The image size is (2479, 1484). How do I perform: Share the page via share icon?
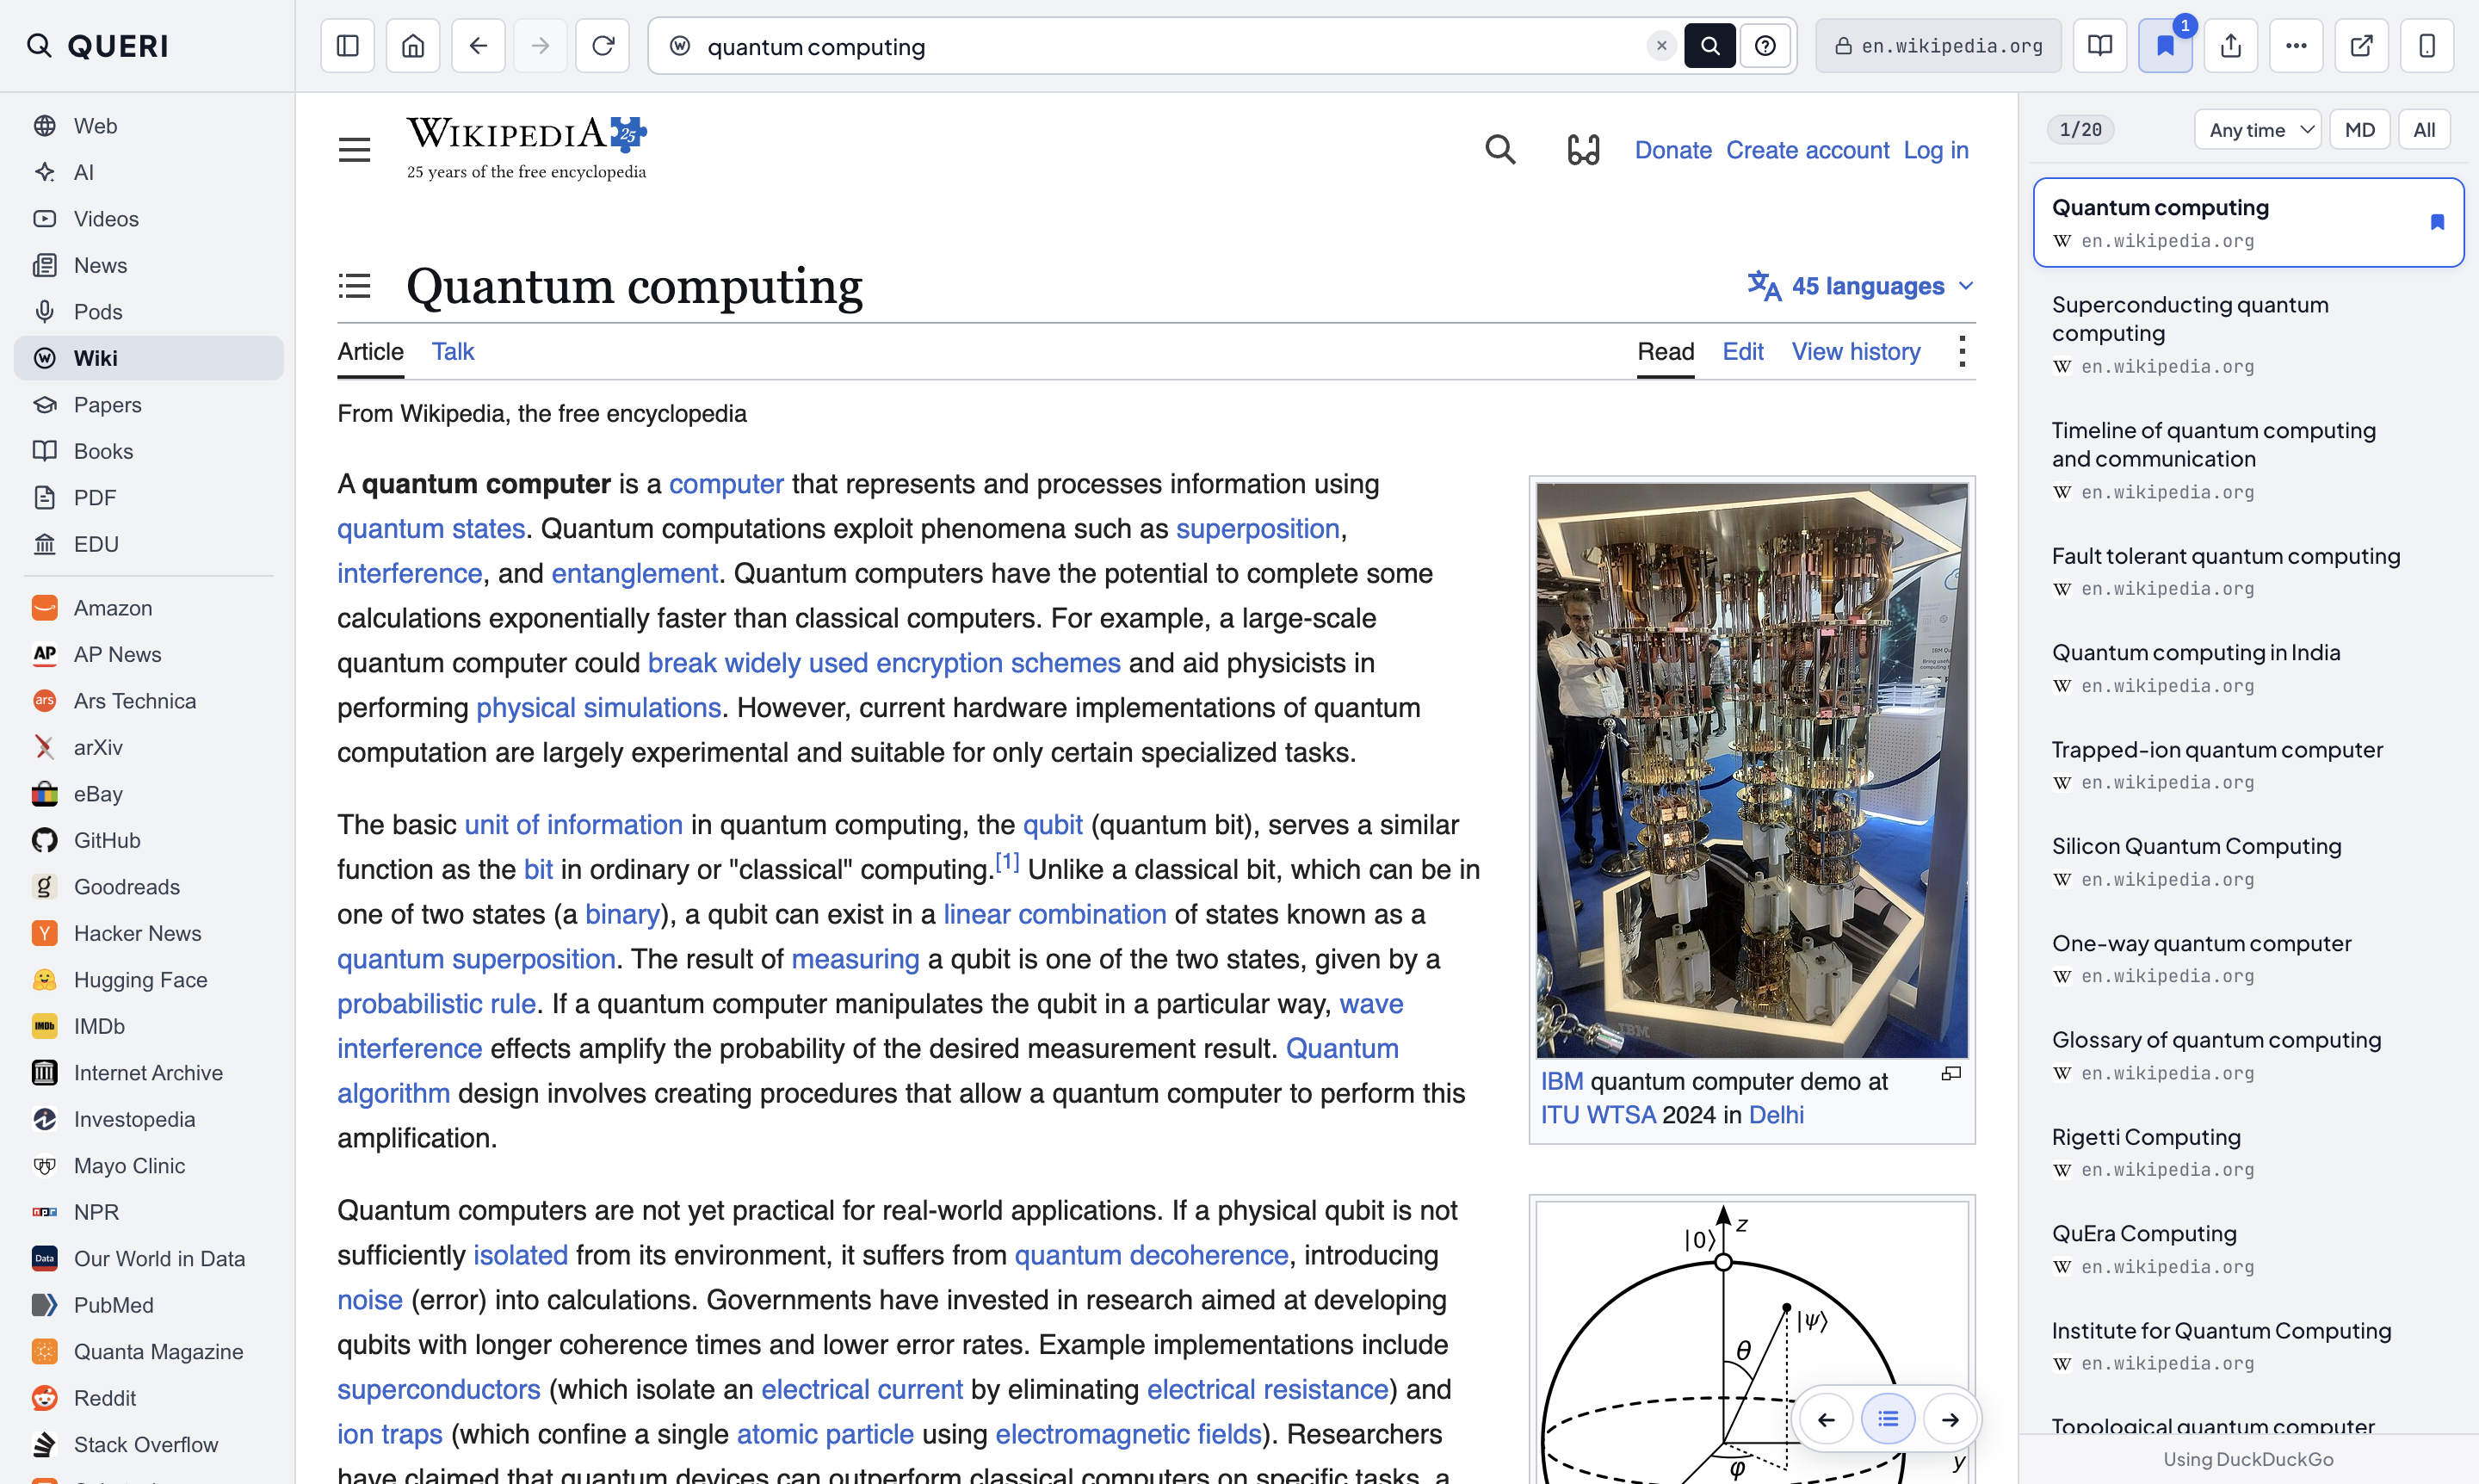click(2231, 46)
